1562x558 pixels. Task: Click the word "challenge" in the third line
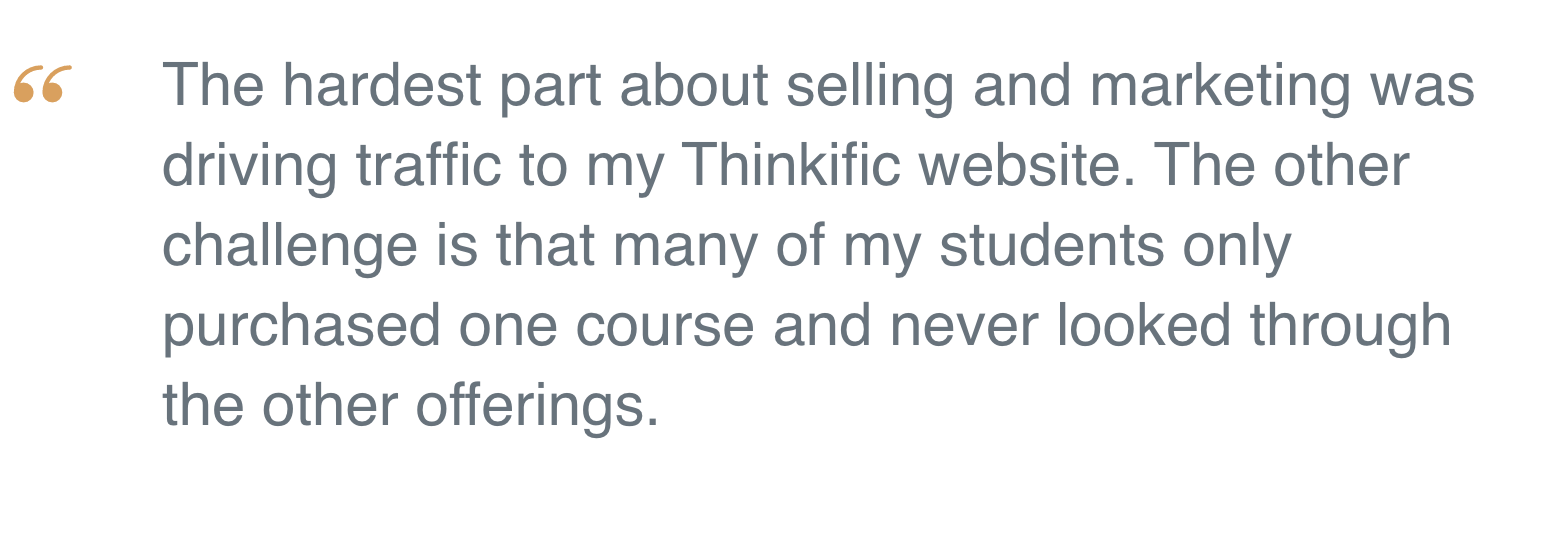tap(290, 247)
